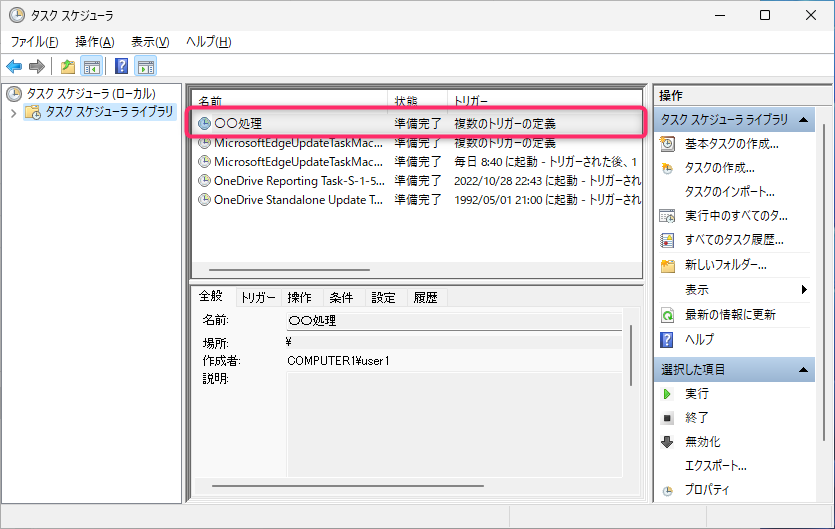Click the details pane horizontal scrollbar

point(348,486)
